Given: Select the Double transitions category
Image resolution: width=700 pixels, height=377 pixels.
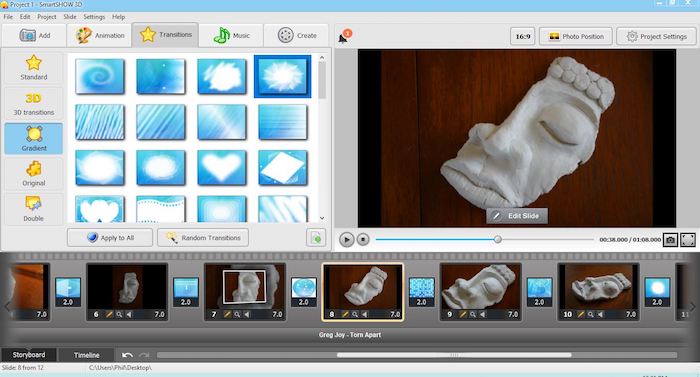Looking at the screenshot, I should coord(33,209).
